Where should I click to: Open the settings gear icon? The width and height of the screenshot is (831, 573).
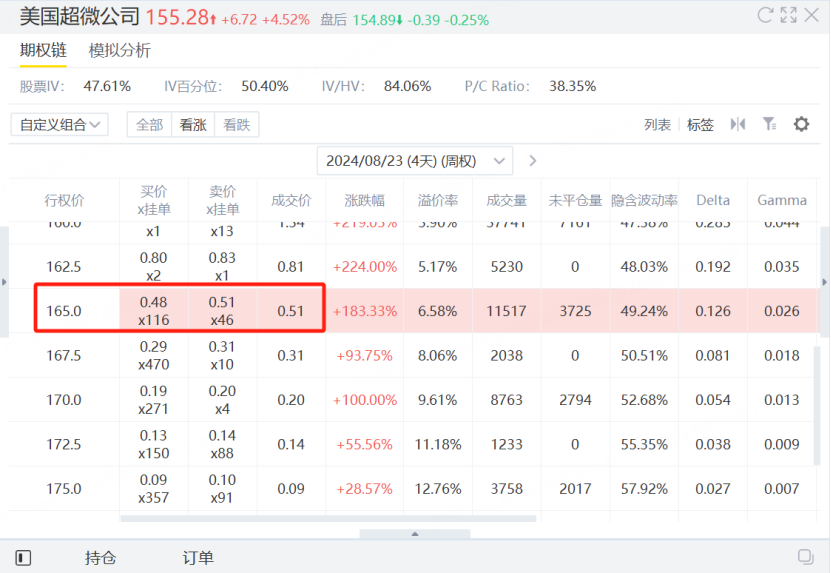[801, 124]
